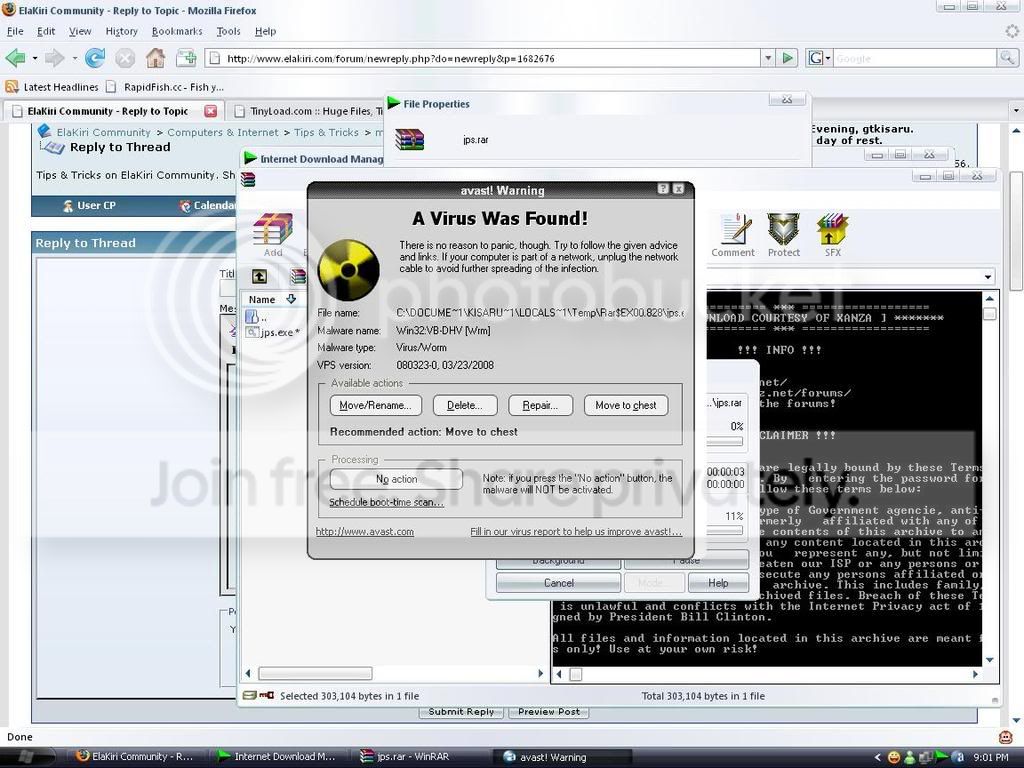The width and height of the screenshot is (1024, 768).
Task: Open RapidFish.cc bookmark
Action: click(x=165, y=87)
